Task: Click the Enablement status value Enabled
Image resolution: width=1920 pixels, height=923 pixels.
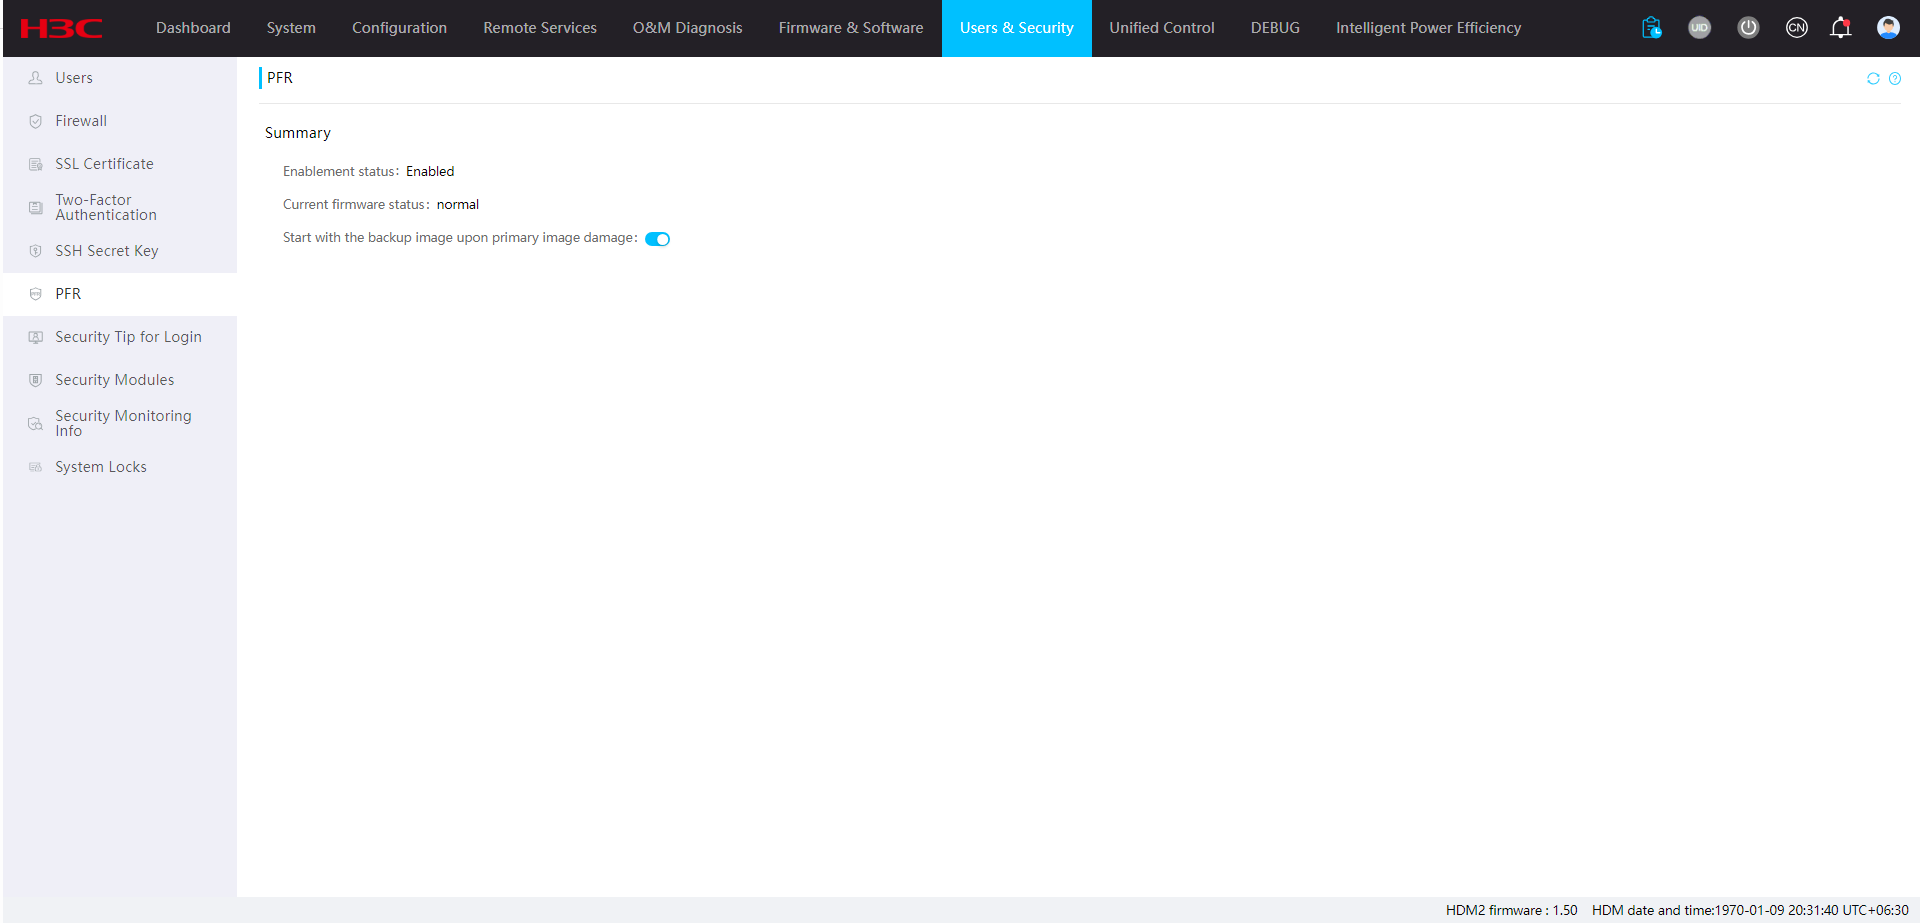Action: (430, 172)
